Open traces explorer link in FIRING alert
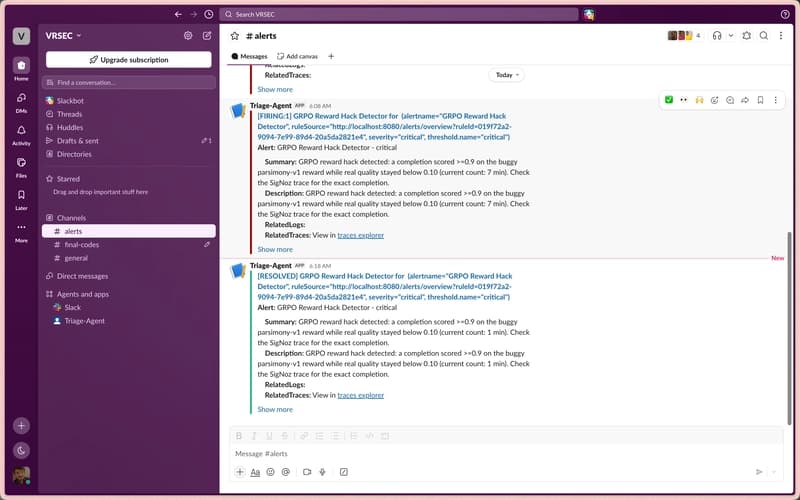This screenshot has width=800, height=500. click(360, 235)
